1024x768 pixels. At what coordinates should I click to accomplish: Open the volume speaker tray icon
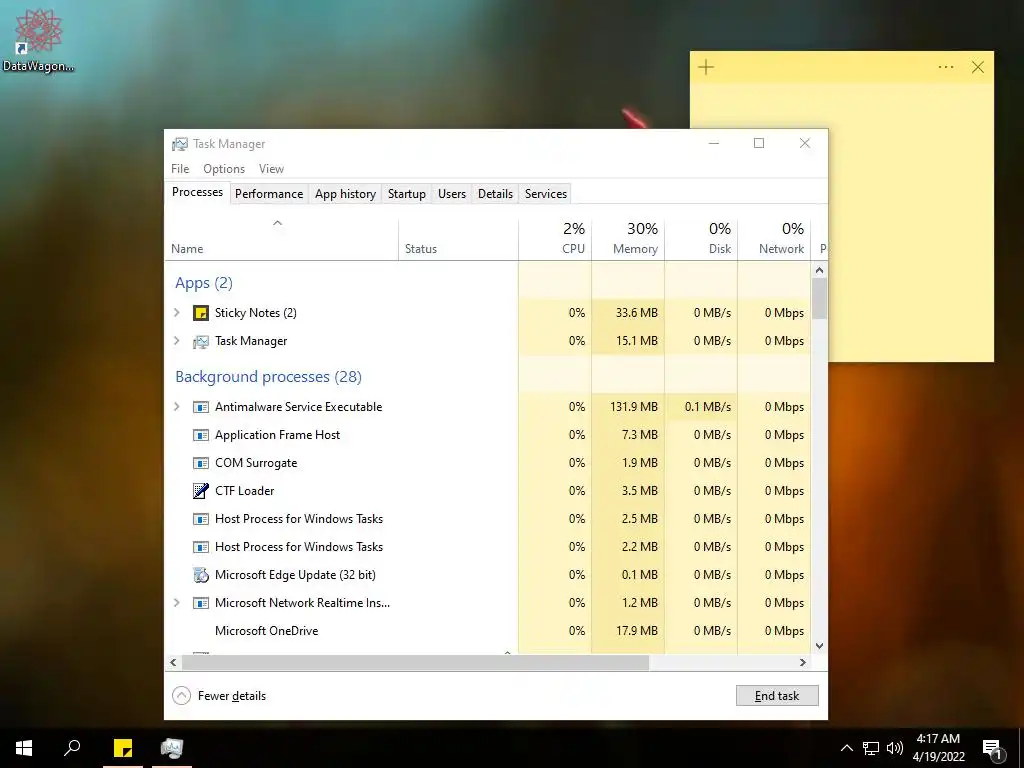tap(895, 748)
